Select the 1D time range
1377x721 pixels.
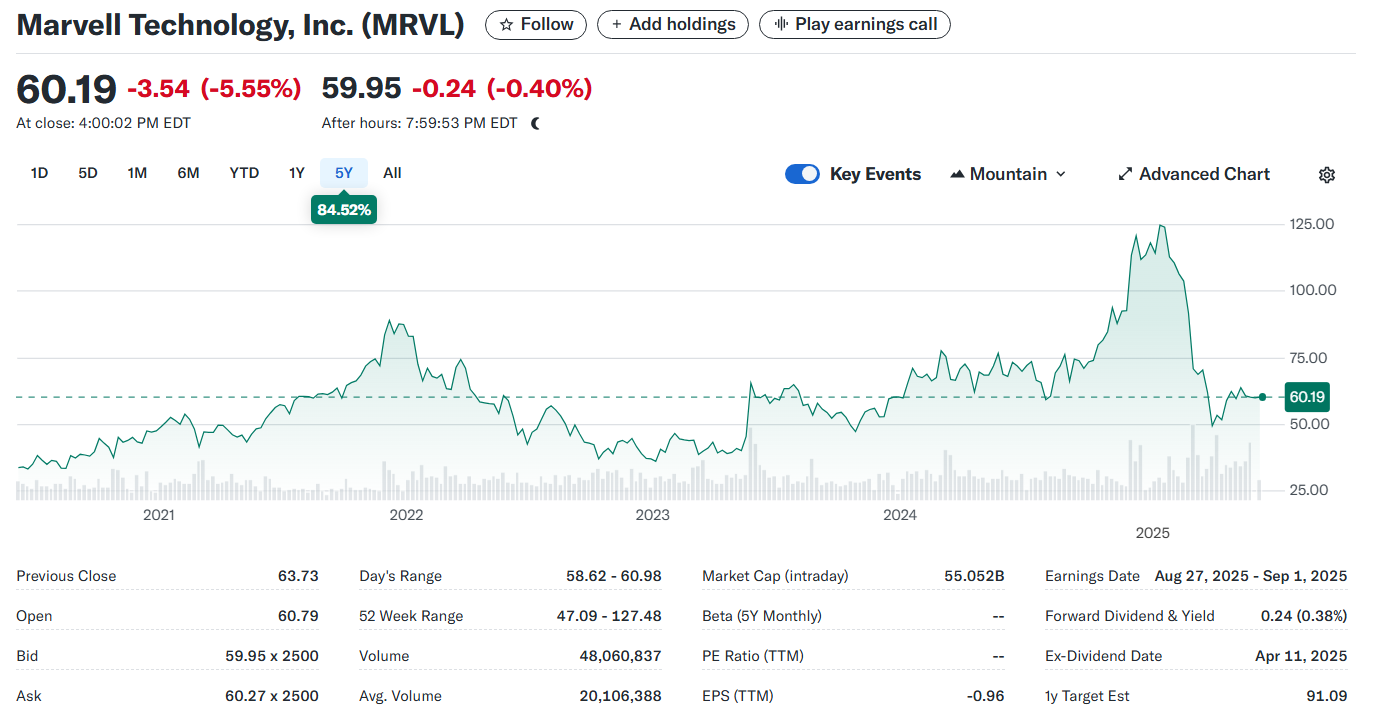point(39,173)
